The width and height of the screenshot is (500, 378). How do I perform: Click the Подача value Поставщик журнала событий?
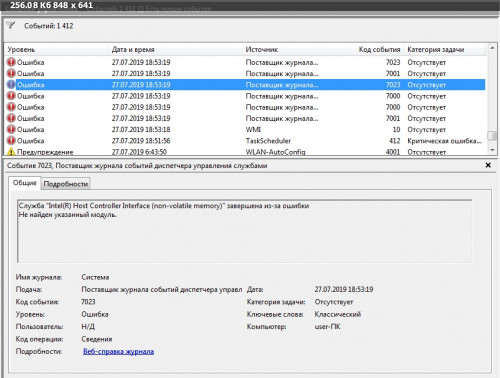[x=162, y=289]
